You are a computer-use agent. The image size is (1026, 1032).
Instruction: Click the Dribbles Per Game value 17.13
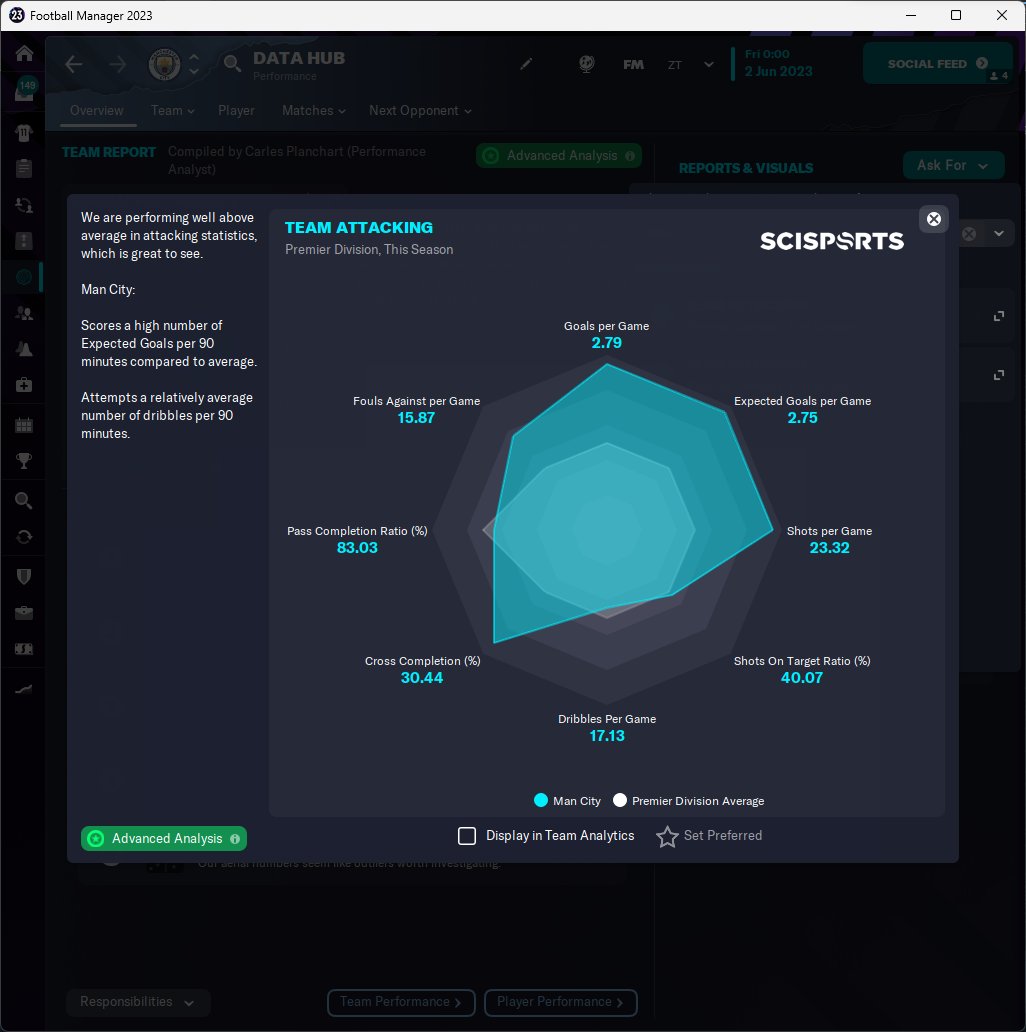point(607,736)
